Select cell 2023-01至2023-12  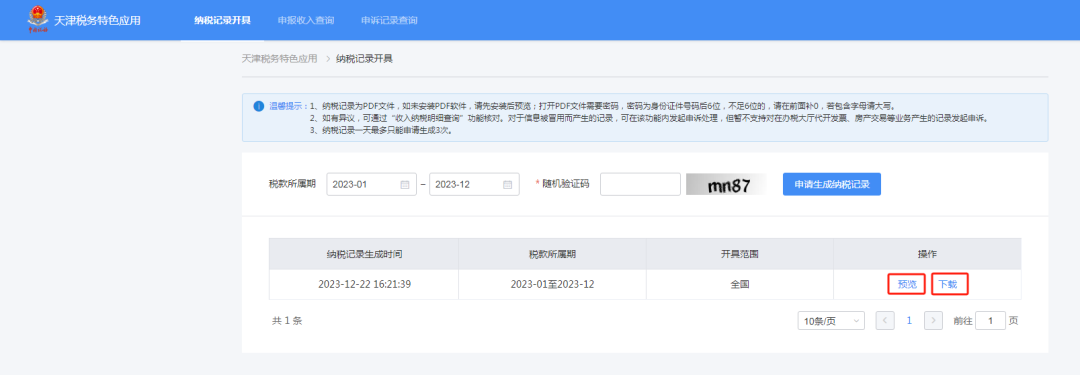pos(552,284)
